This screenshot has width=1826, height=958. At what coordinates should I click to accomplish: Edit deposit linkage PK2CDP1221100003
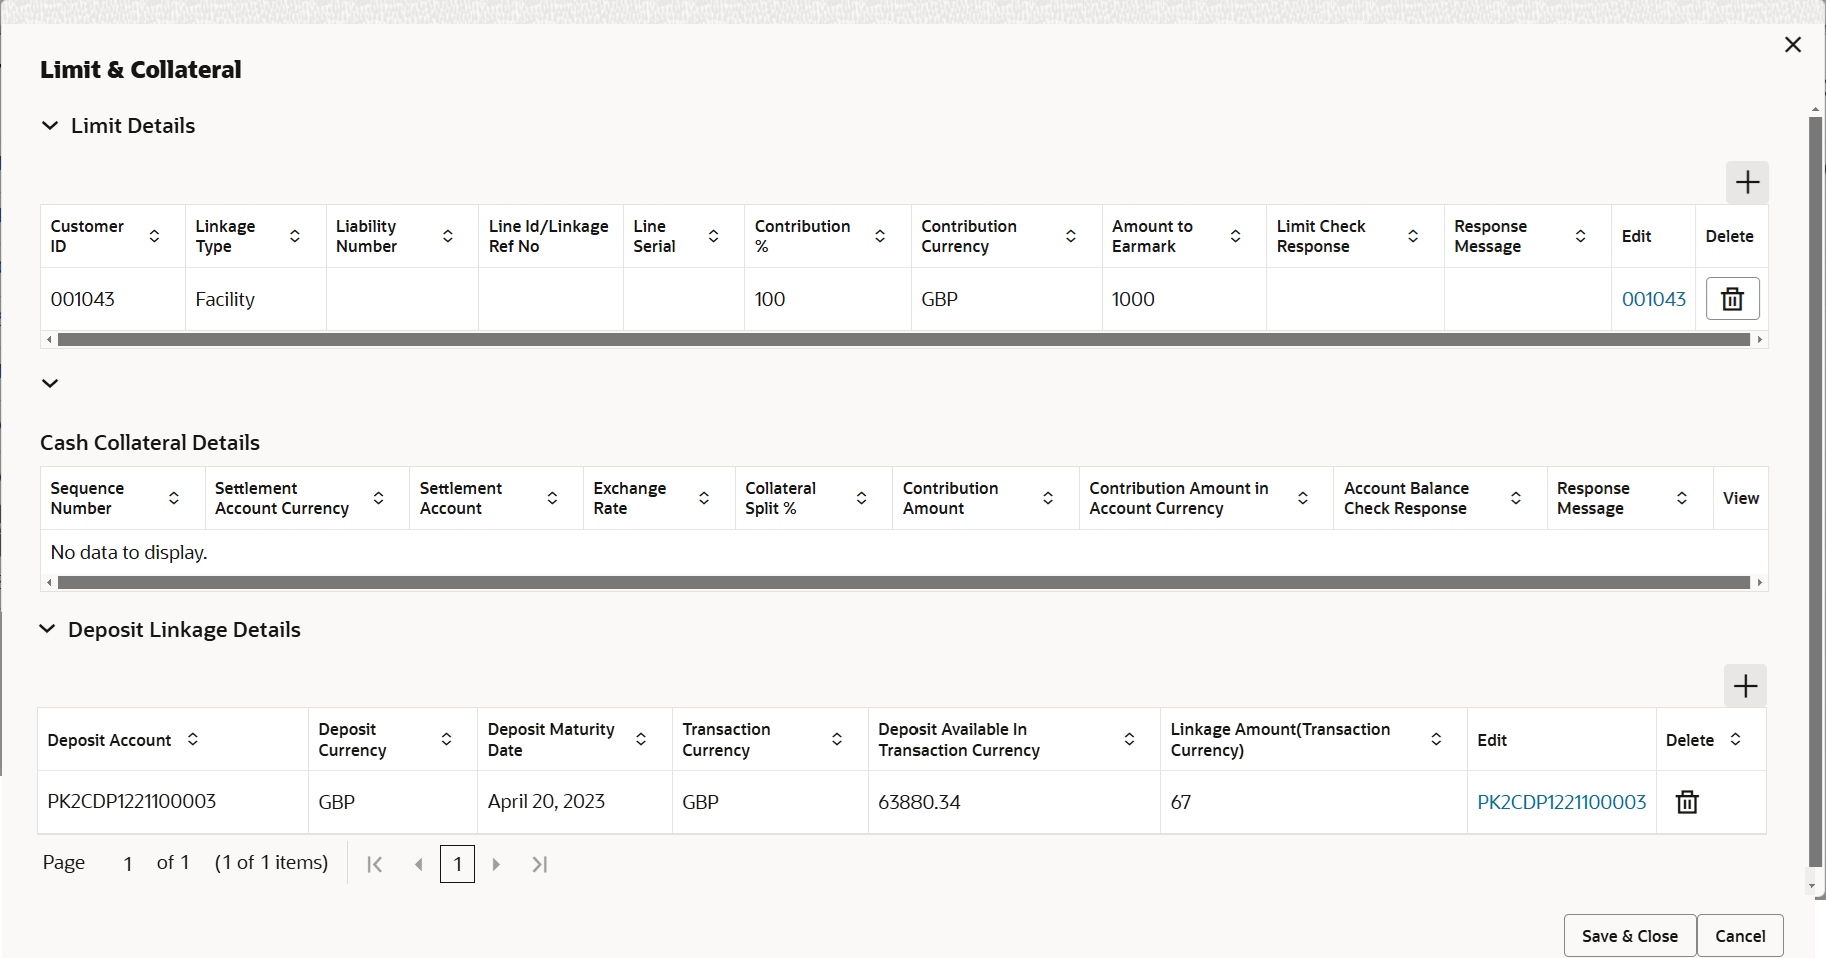click(x=1561, y=801)
